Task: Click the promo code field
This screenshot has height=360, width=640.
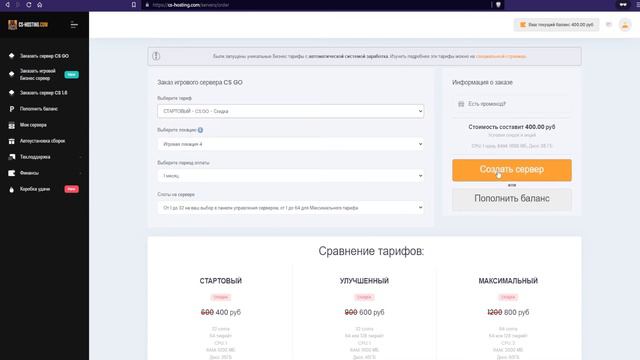Action: click(511, 104)
